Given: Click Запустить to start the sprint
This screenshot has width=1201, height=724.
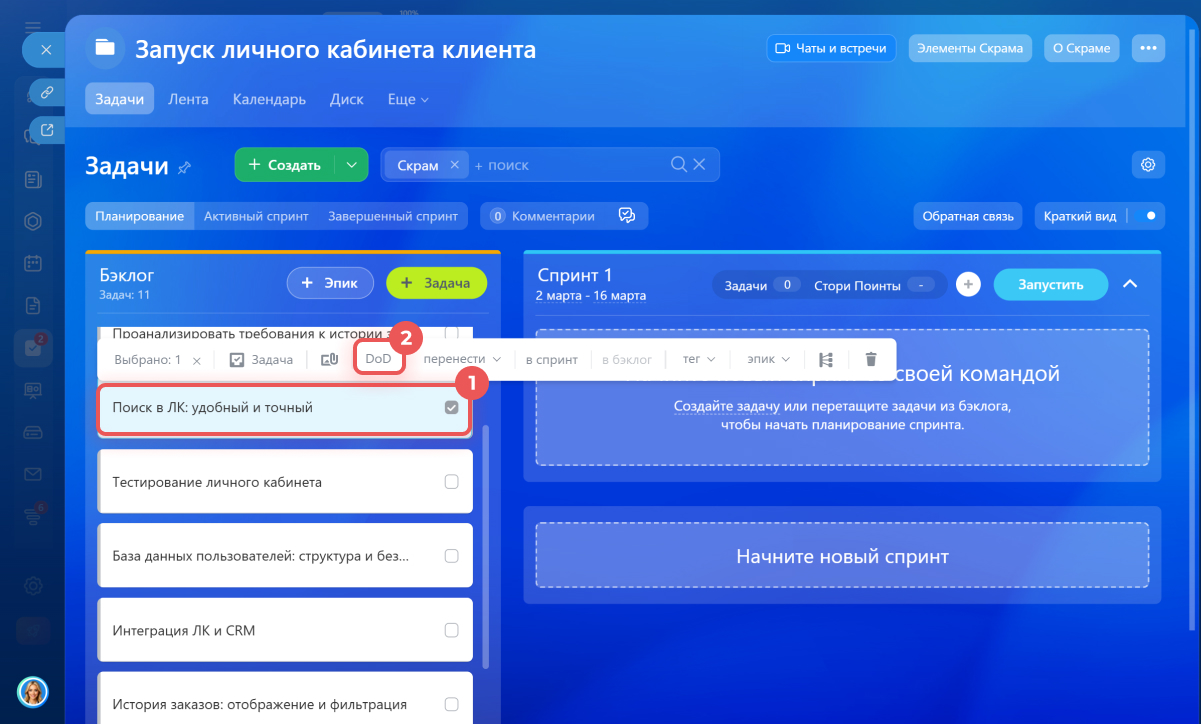Looking at the screenshot, I should tap(1050, 285).
